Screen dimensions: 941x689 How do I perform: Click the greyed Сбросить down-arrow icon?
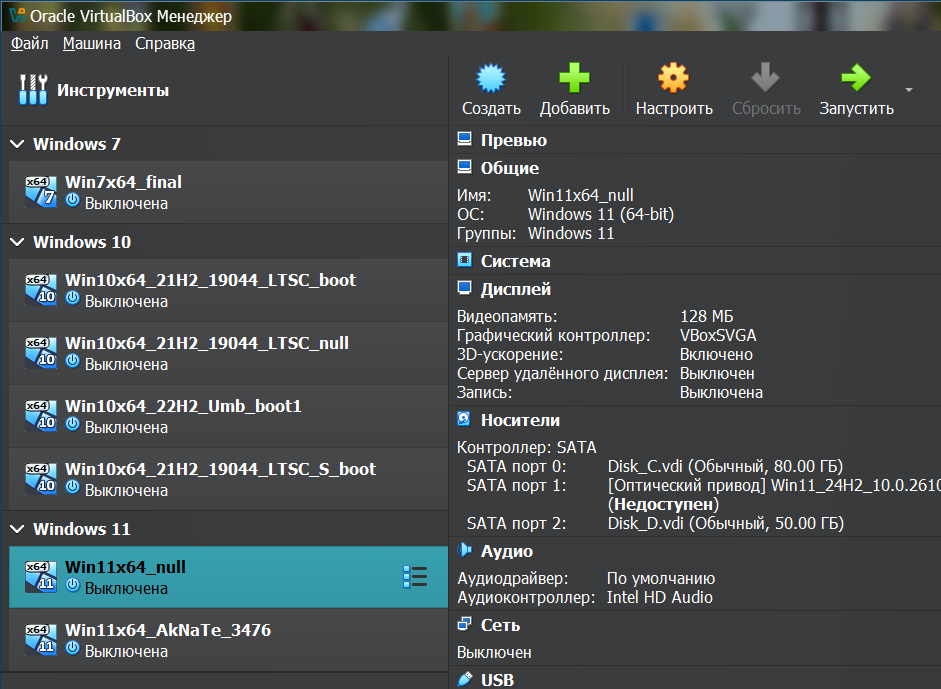[x=765, y=77]
